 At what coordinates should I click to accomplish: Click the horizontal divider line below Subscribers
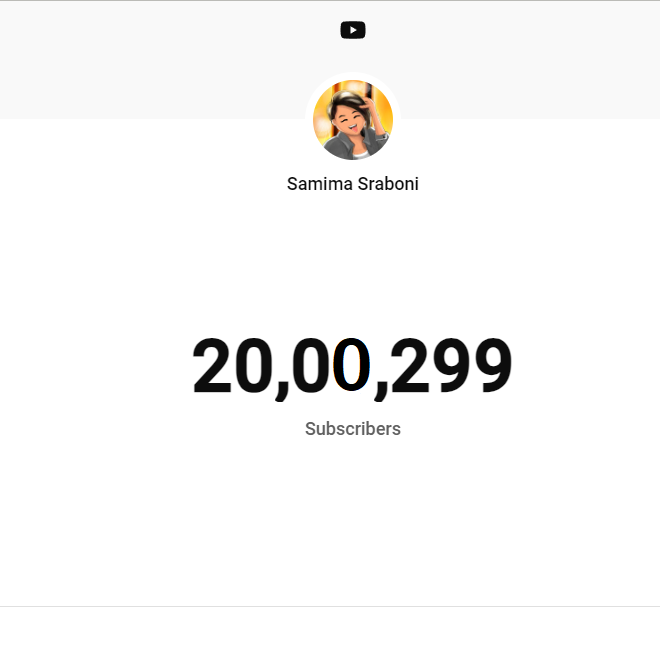click(330, 606)
